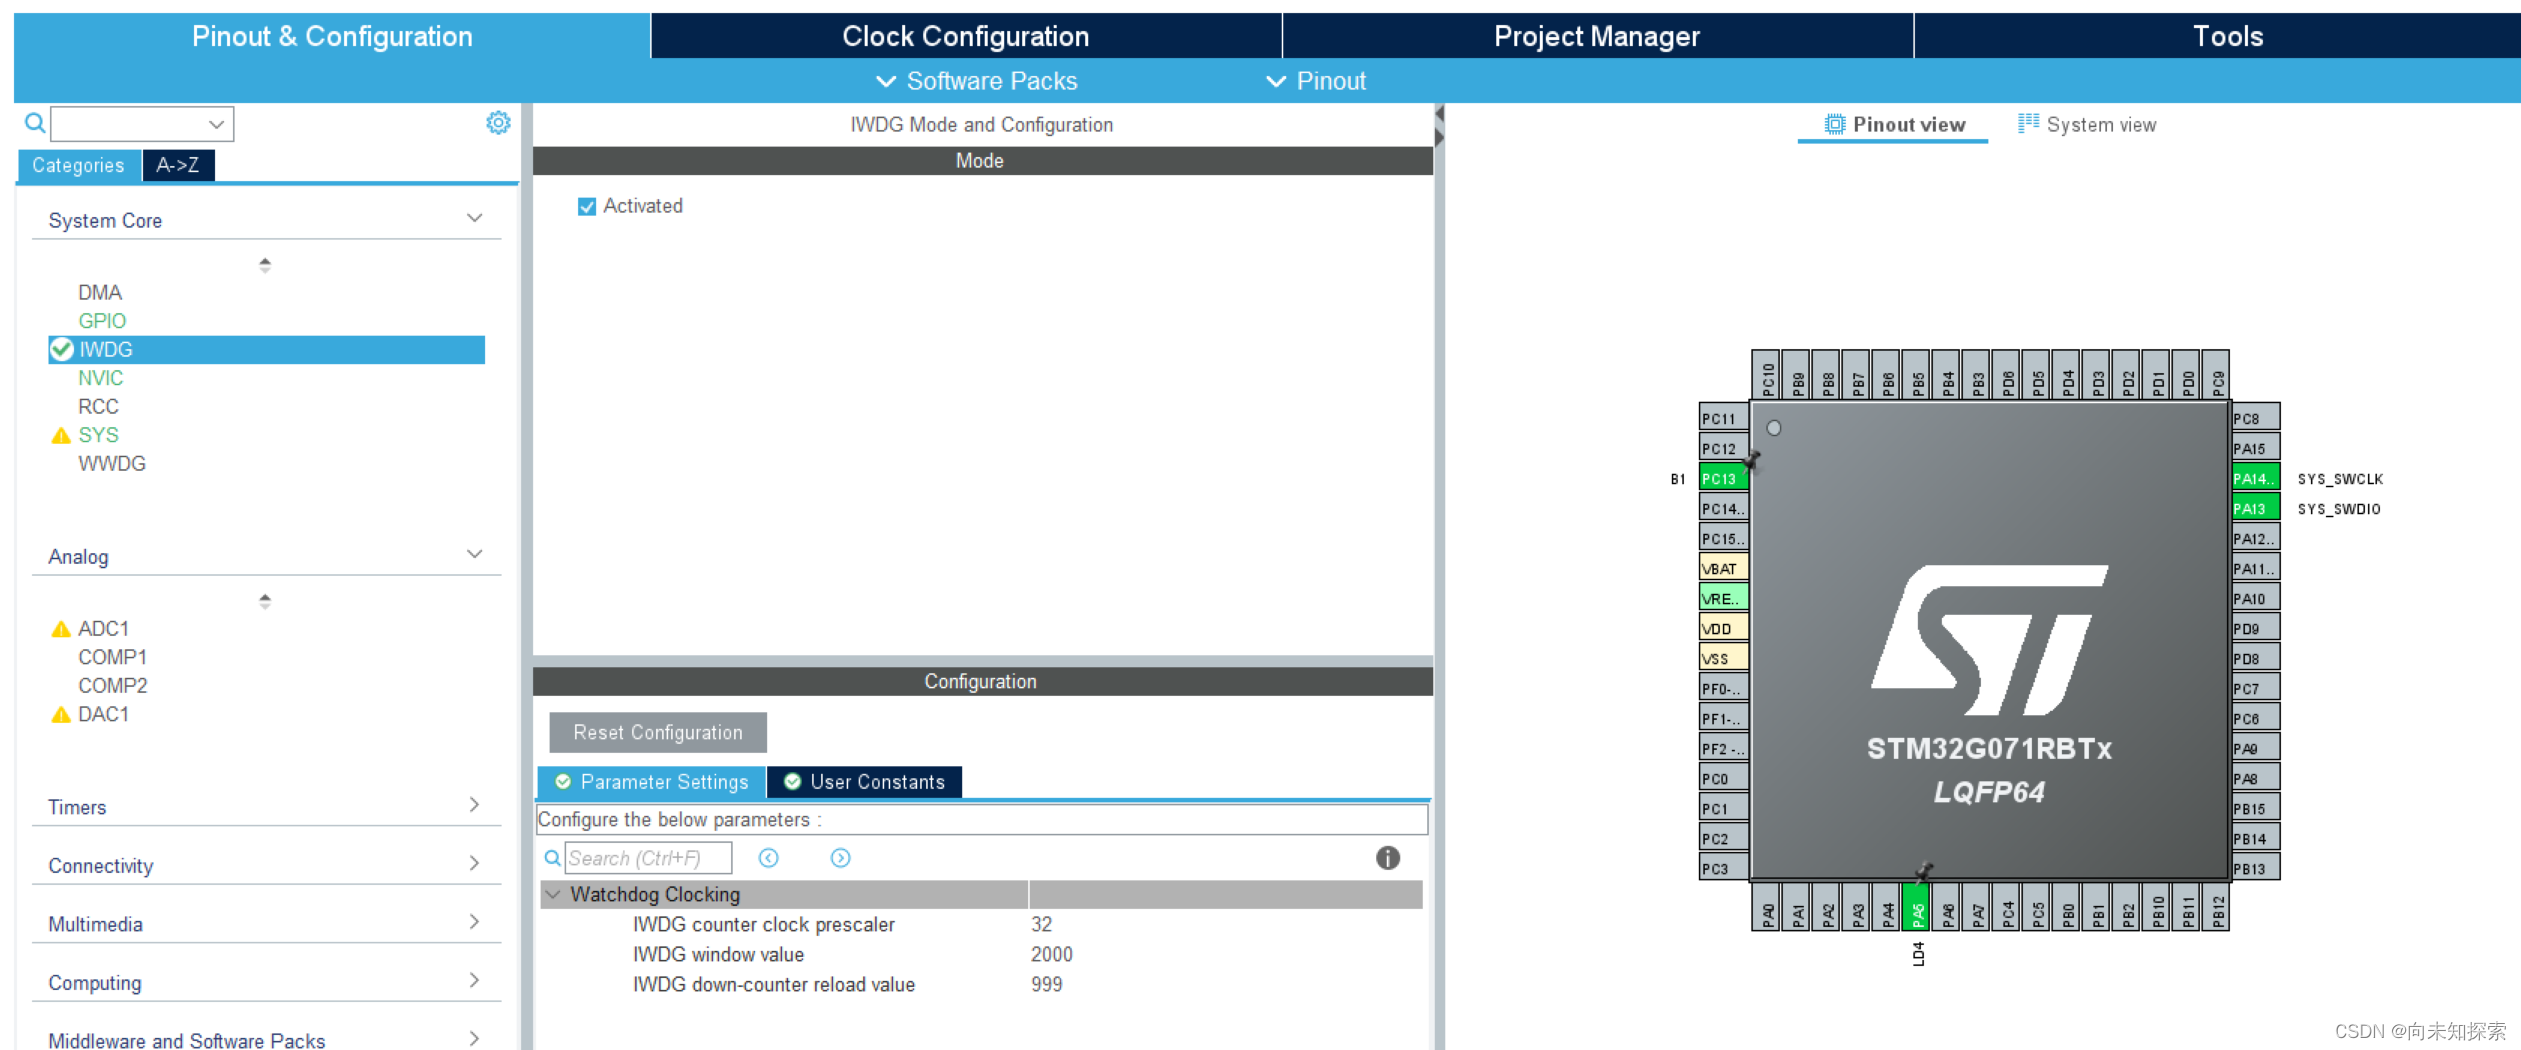Uncheck the Activated checkbox for IWDG
The height and width of the screenshot is (1050, 2521).
tap(587, 206)
